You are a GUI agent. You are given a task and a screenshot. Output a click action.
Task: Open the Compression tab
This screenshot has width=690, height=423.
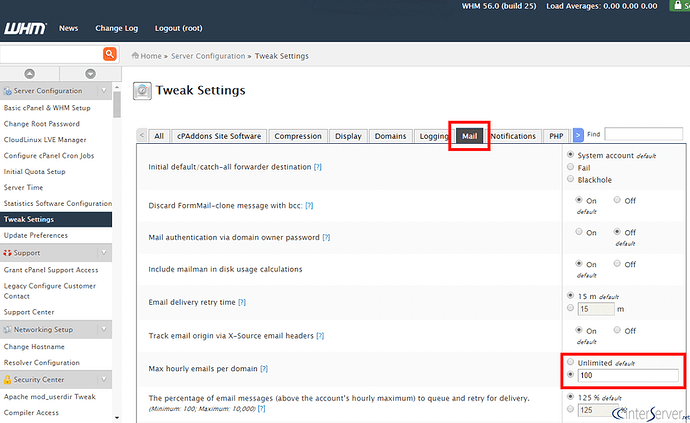pos(298,136)
